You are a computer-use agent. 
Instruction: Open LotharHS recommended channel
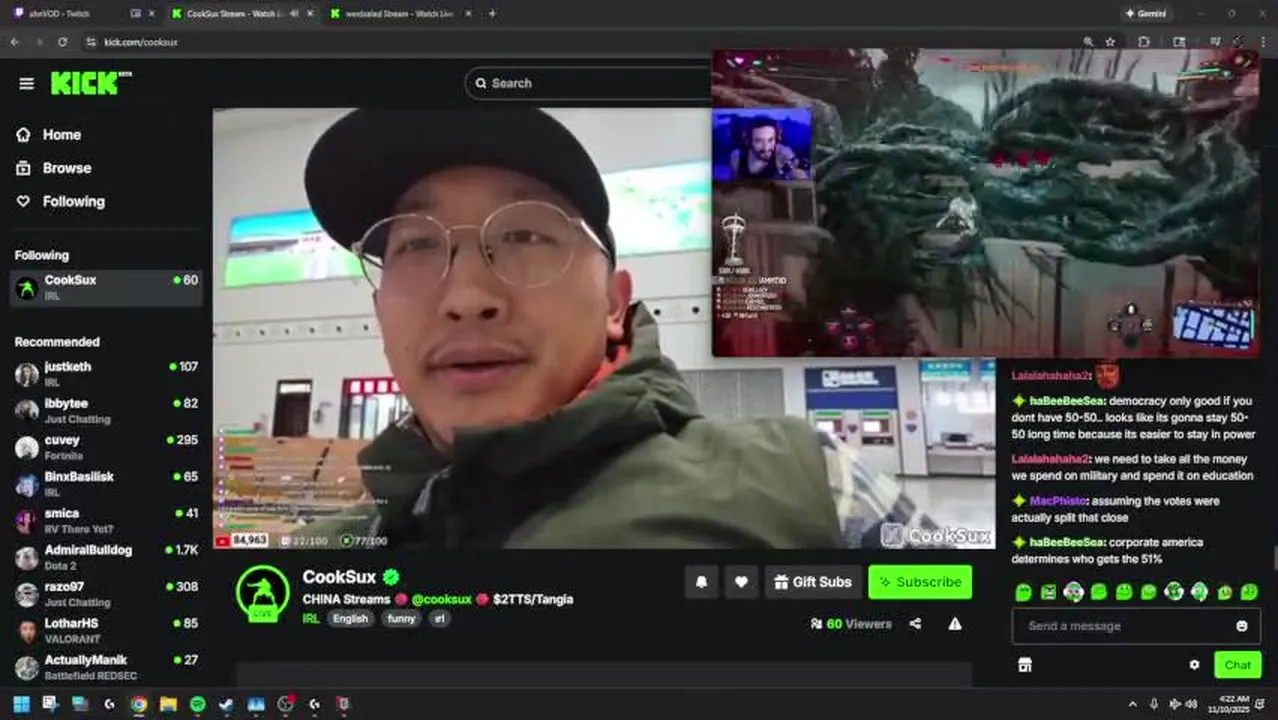pos(106,630)
